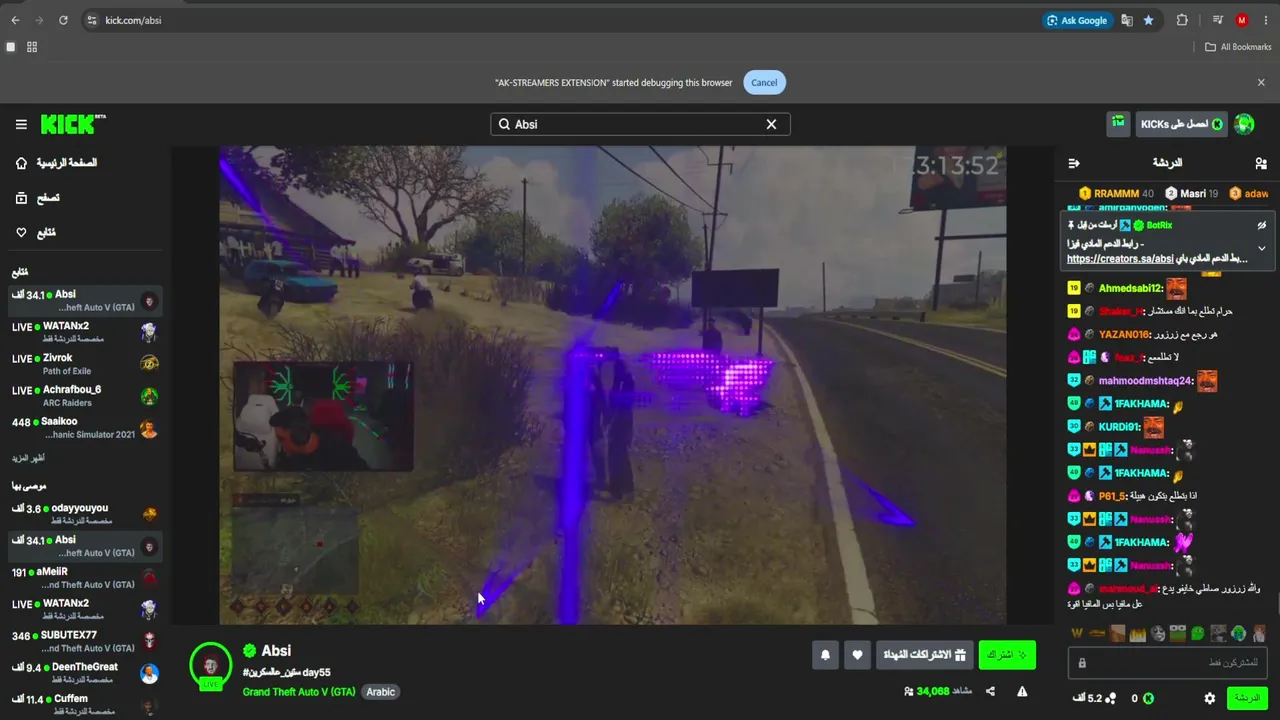The image size is (1280, 720).
Task: Click the green chat send button
Action: tap(1247, 698)
